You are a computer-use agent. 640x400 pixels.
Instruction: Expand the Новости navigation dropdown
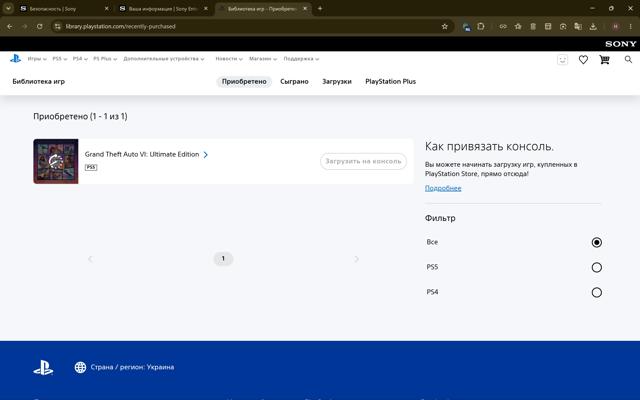point(229,59)
